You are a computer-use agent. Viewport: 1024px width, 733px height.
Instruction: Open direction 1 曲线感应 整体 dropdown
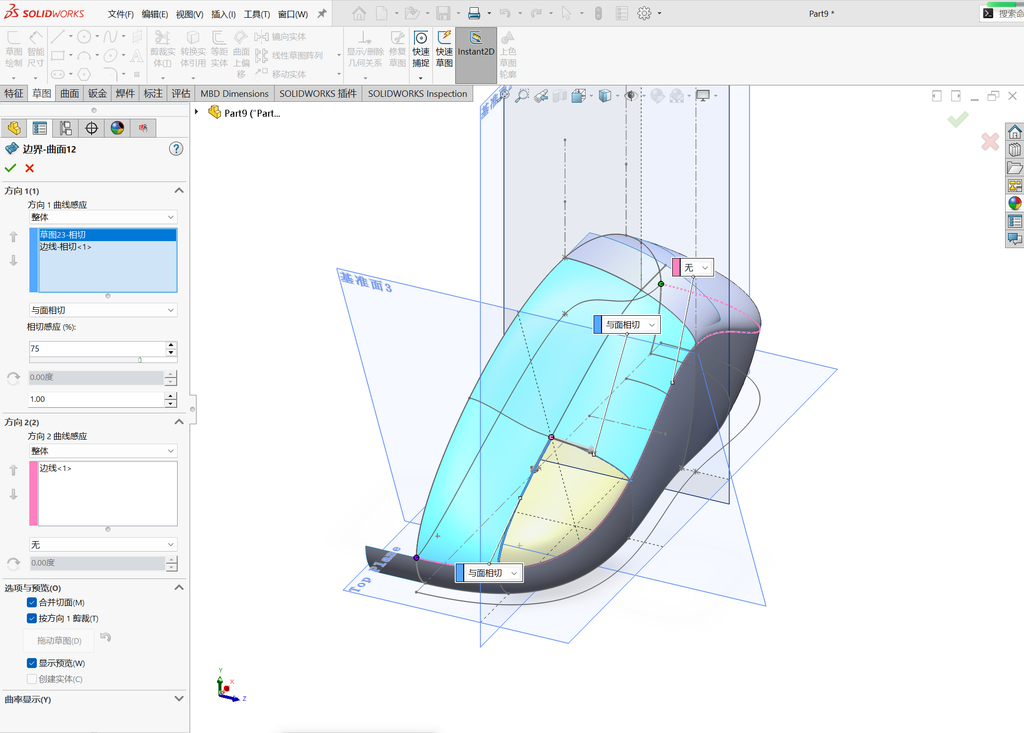tap(103, 217)
